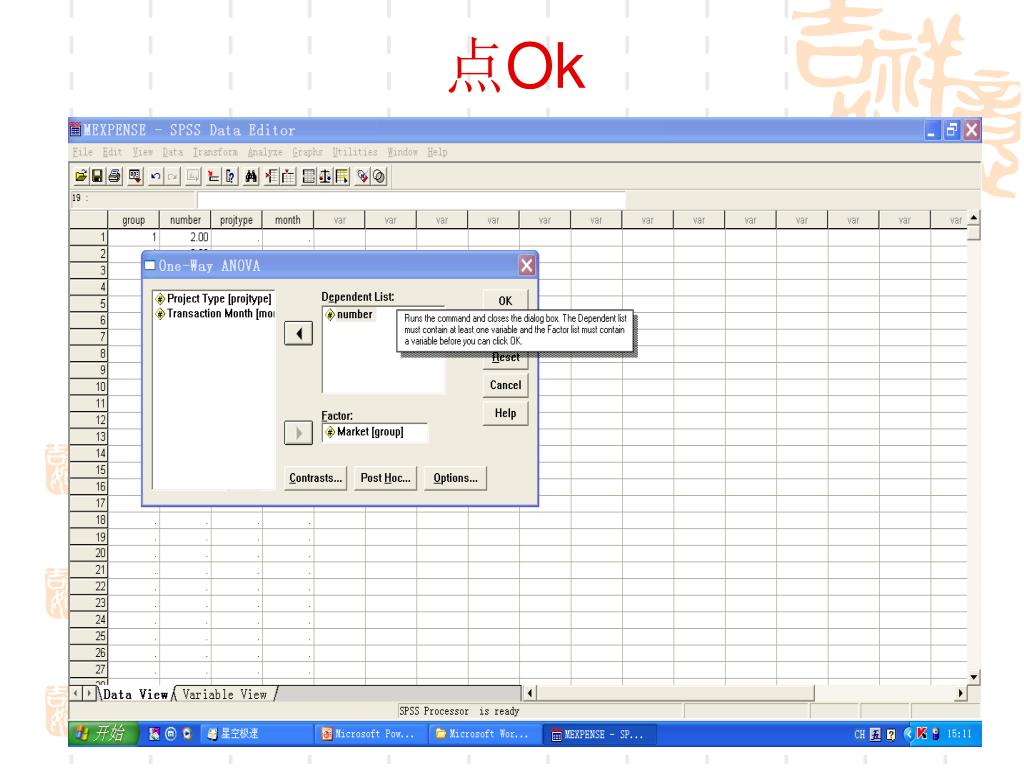The height and width of the screenshot is (768, 1024).
Task: Open the Edit menu
Action: (112, 152)
